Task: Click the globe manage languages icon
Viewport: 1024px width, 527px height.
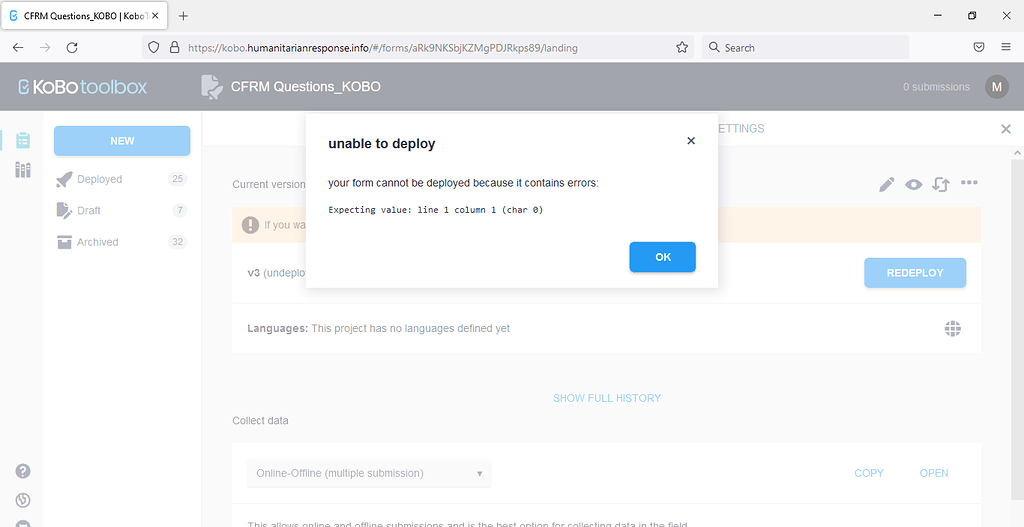Action: click(x=952, y=328)
